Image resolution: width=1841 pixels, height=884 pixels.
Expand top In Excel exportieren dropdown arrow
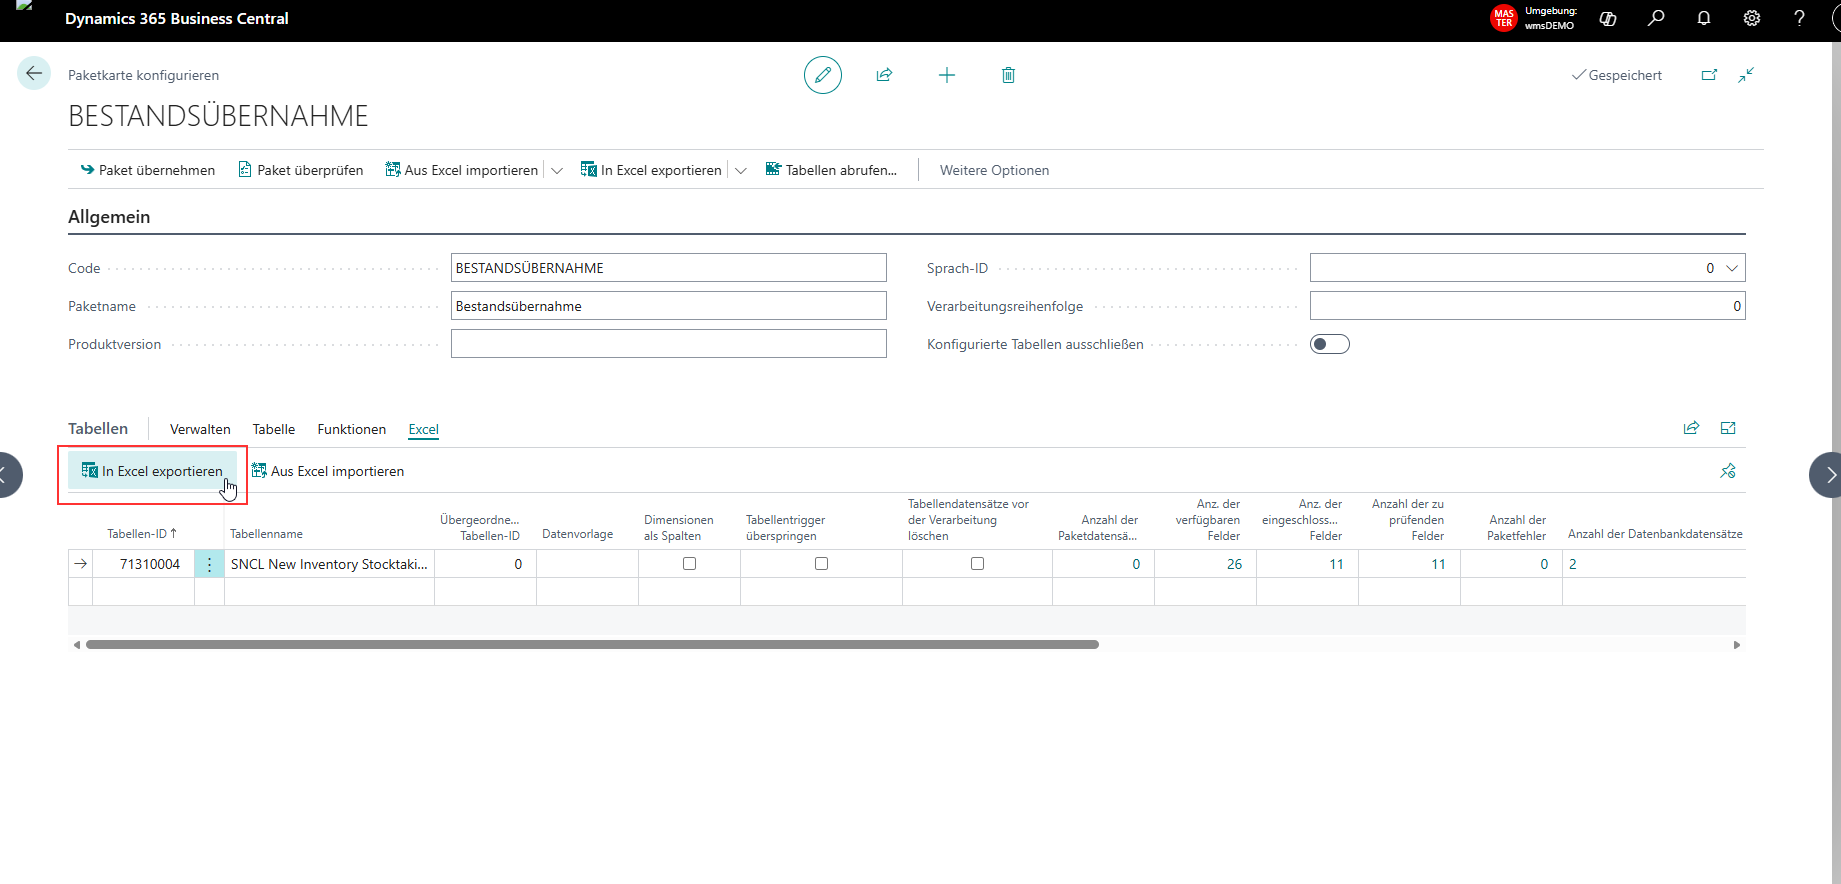pyautogui.click(x=741, y=170)
